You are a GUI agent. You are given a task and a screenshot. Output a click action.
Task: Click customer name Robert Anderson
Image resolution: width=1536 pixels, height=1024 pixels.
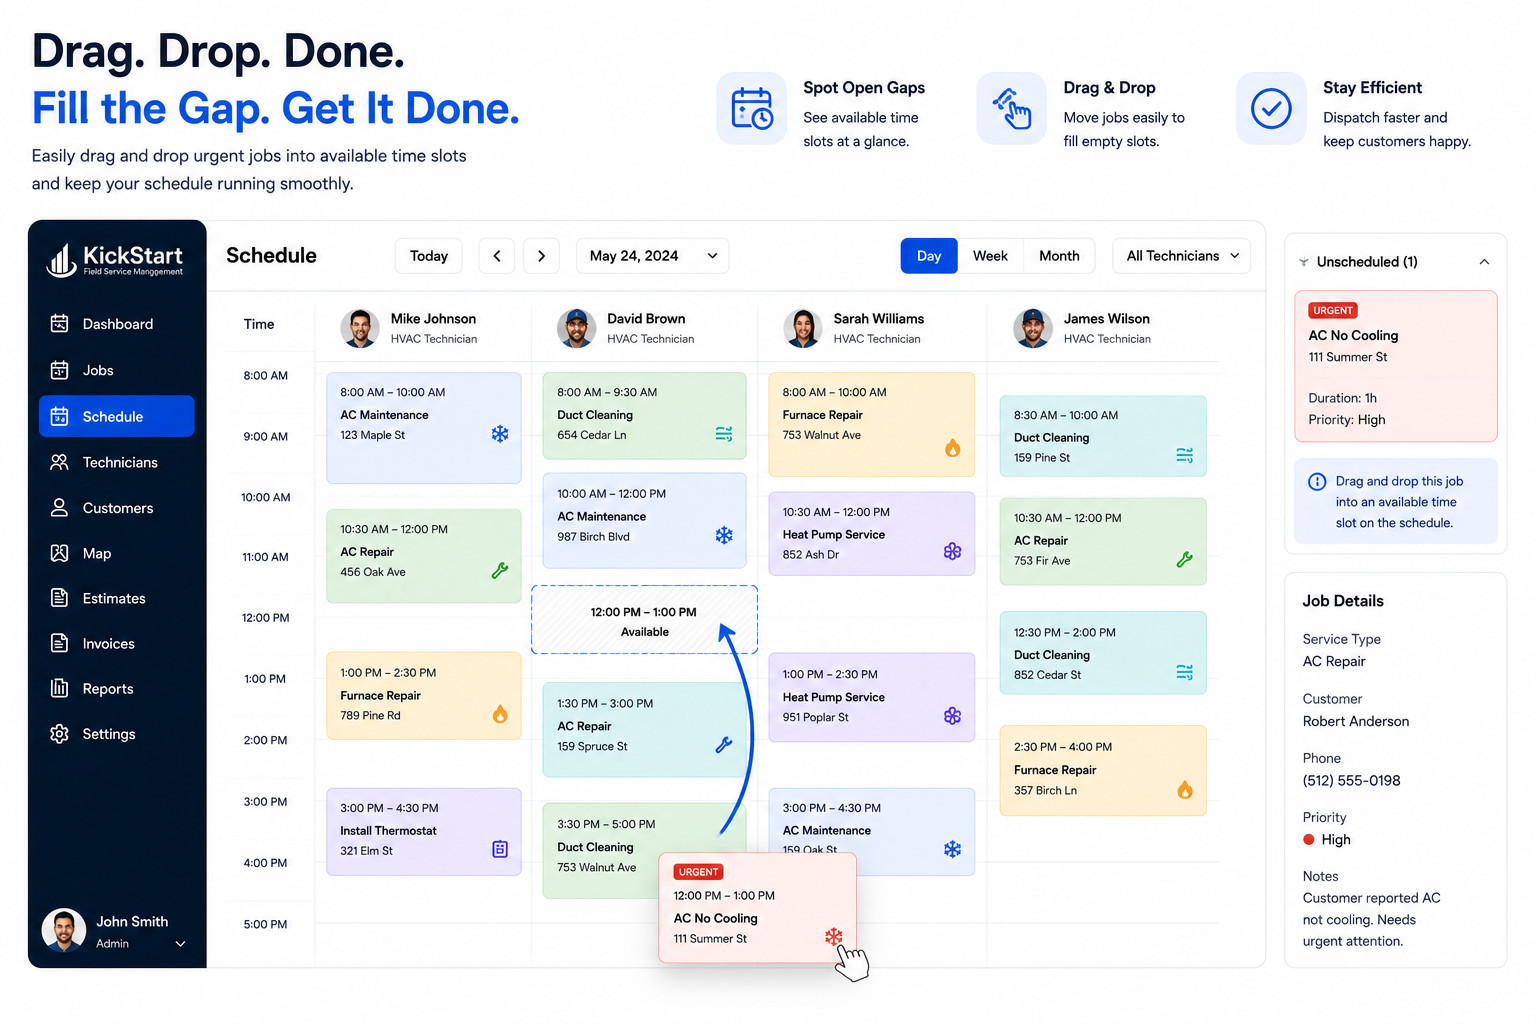tap(1355, 722)
